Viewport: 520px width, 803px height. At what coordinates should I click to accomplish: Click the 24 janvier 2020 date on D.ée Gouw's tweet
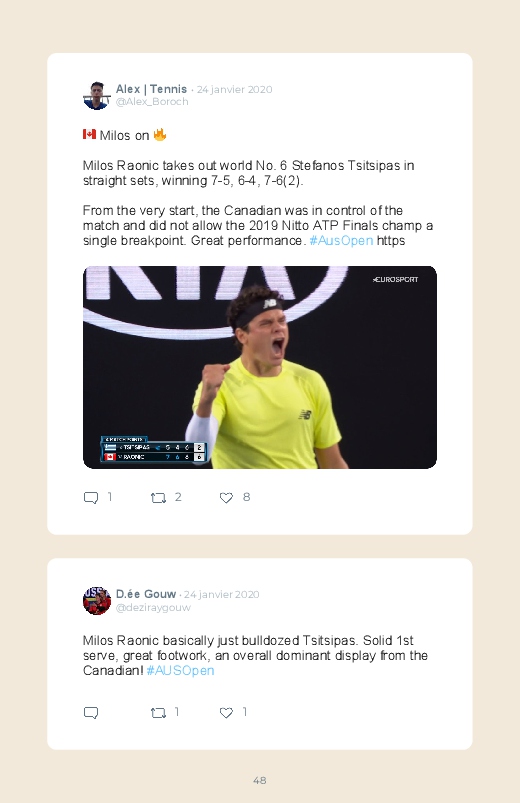pyautogui.click(x=222, y=595)
